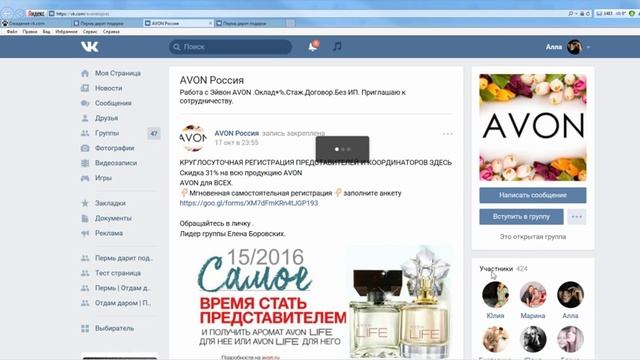Click icon beside Тест страница shortcut
This screenshot has height=360, width=640.
click(x=85, y=273)
